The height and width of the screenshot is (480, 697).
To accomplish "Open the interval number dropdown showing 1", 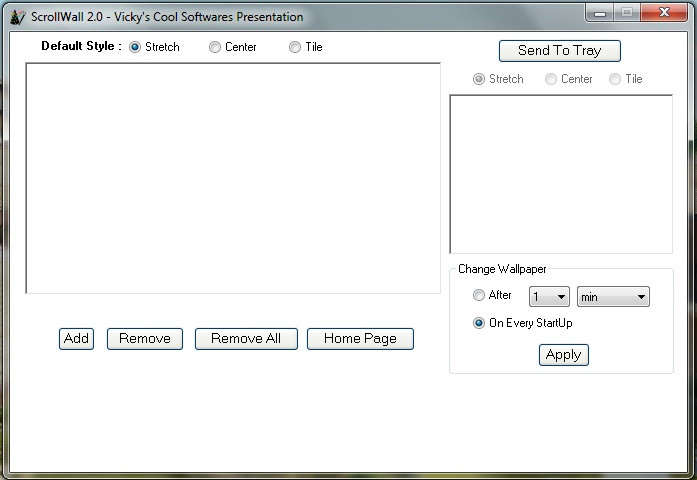I will click(x=549, y=297).
